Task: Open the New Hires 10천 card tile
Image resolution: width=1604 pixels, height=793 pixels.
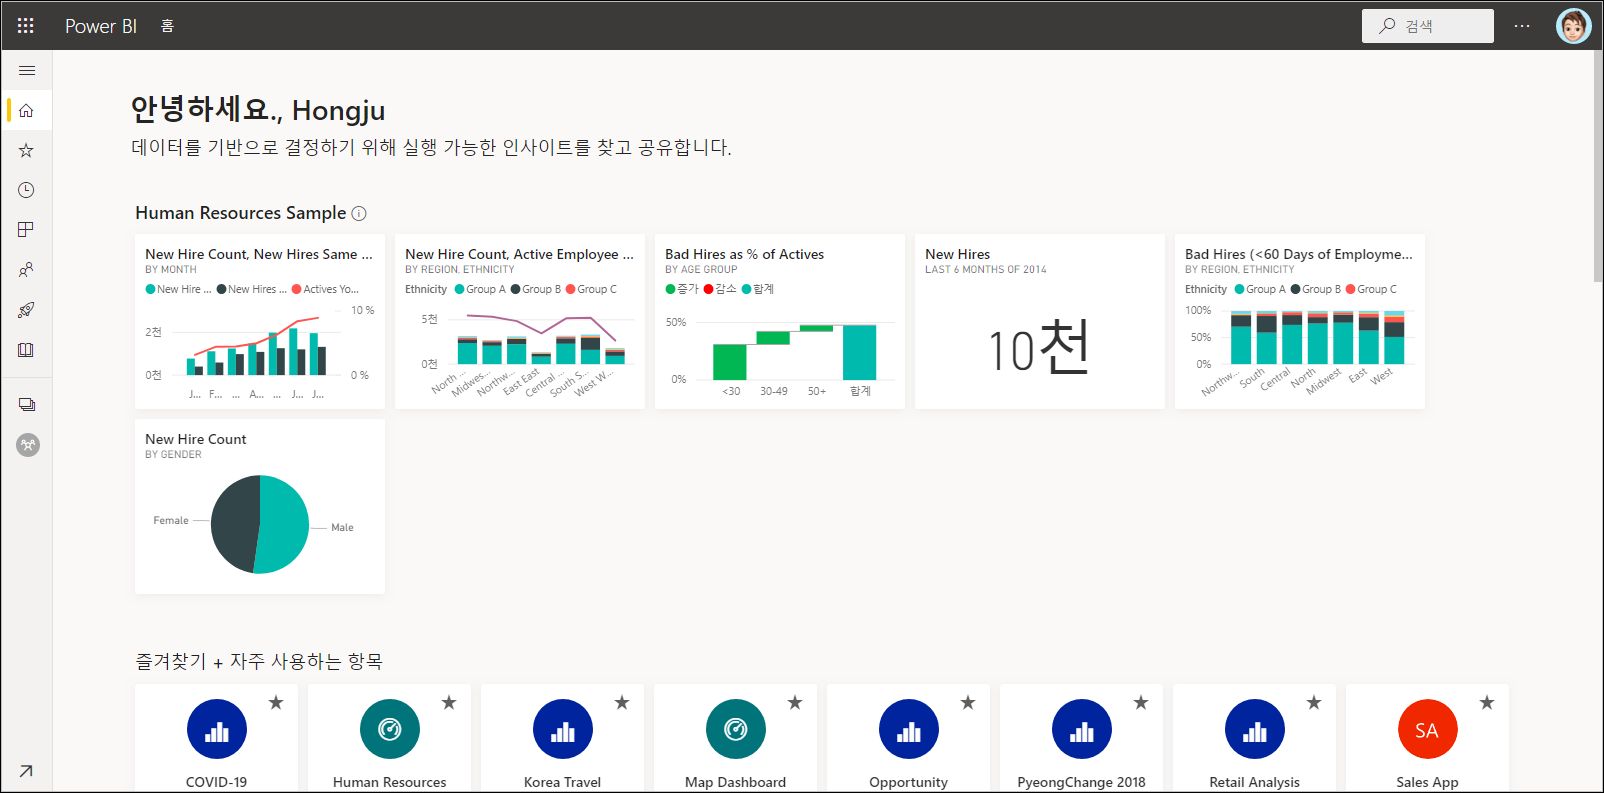Action: tap(1040, 321)
